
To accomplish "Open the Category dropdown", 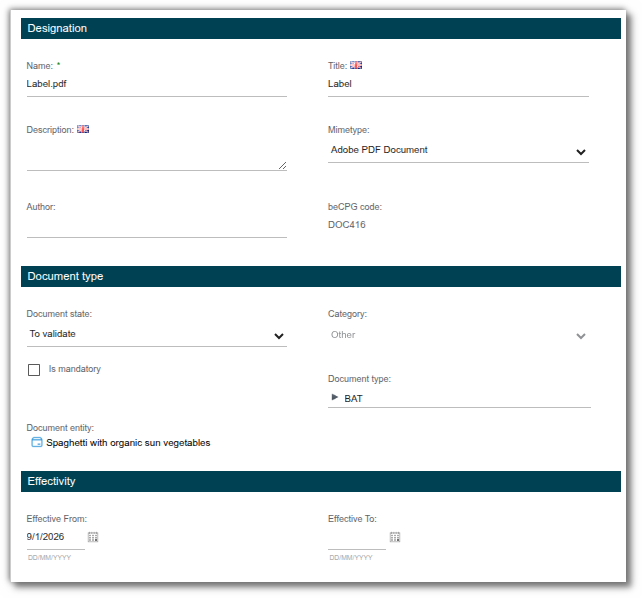I will coord(458,335).
